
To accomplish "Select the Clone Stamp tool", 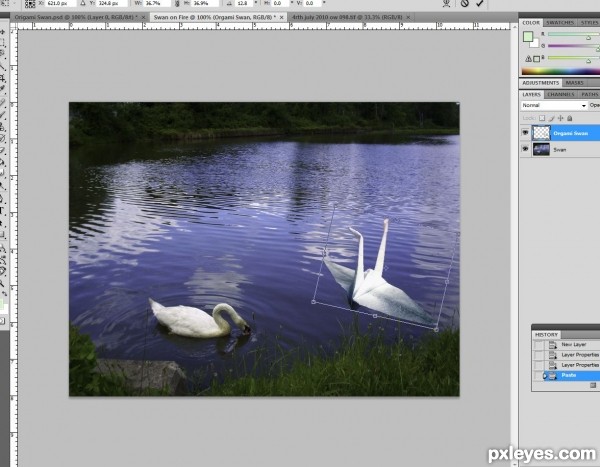I will 2,127.
